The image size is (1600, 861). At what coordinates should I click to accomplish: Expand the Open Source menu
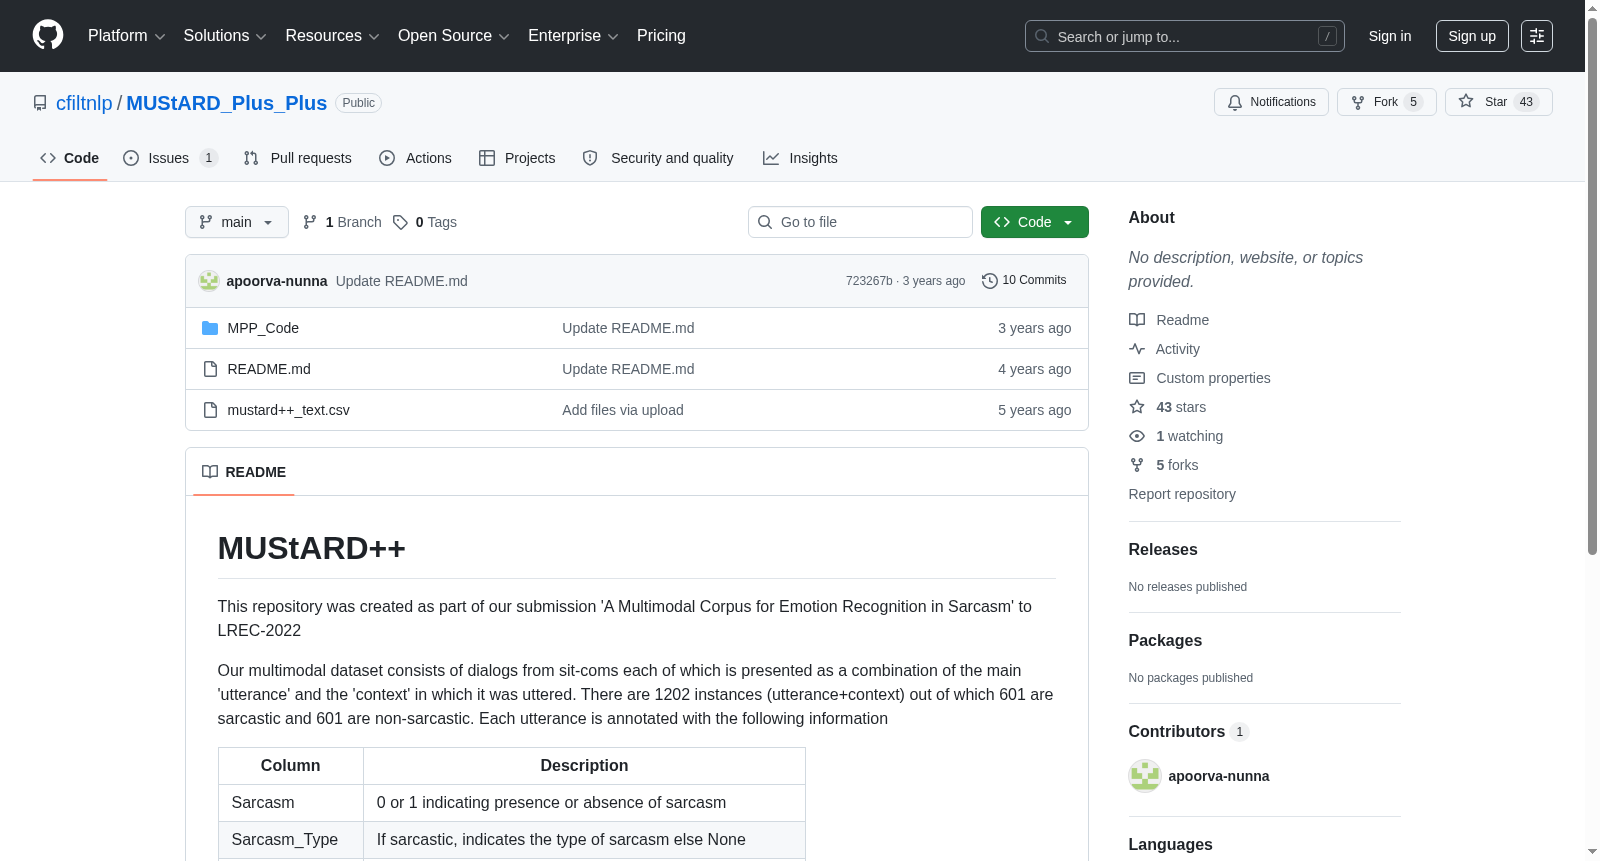tap(454, 36)
